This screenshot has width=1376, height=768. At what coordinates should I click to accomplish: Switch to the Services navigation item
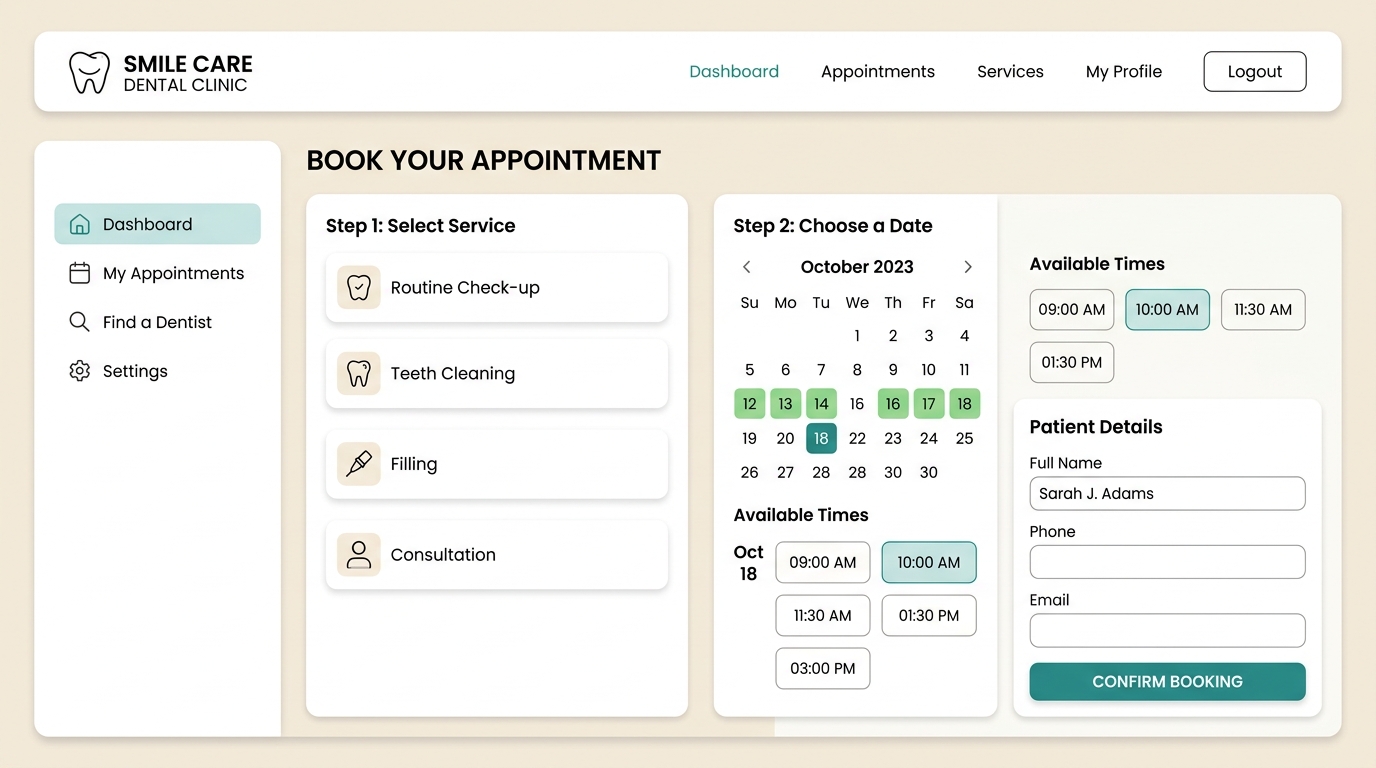click(1010, 72)
